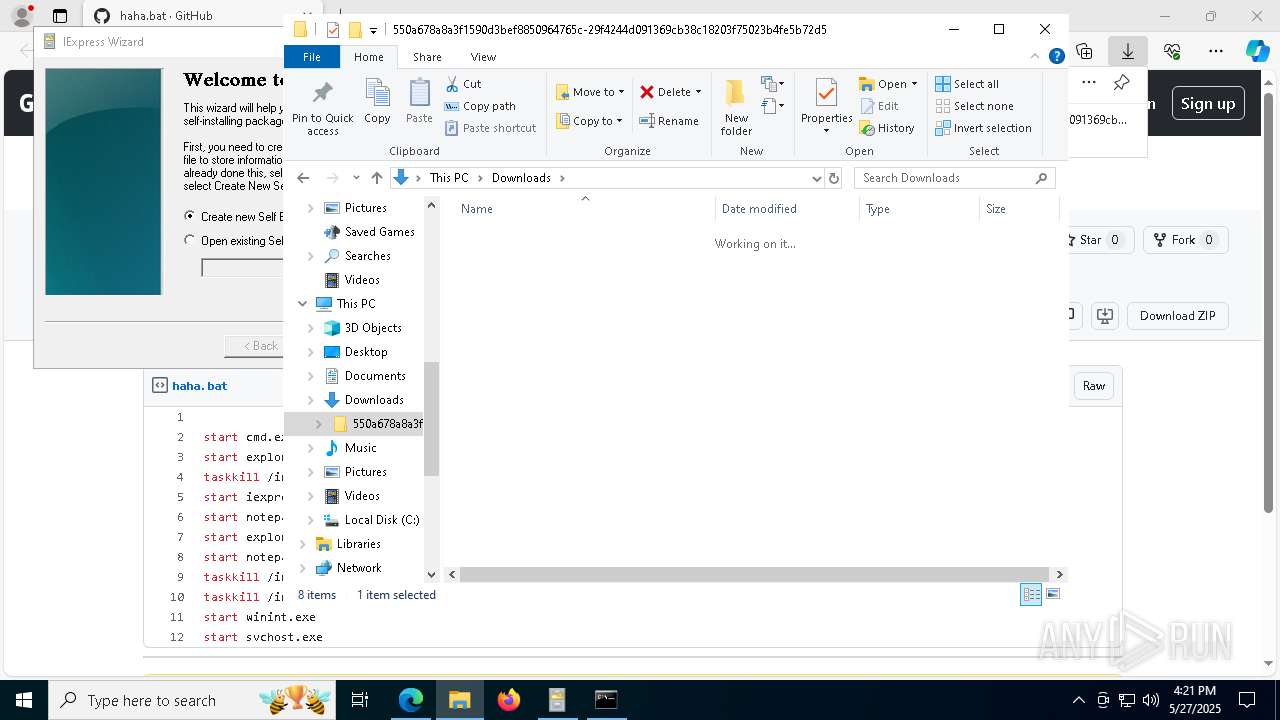Screen dimensions: 1280x720
Task: Open Task View on taskbar
Action: click(360, 700)
